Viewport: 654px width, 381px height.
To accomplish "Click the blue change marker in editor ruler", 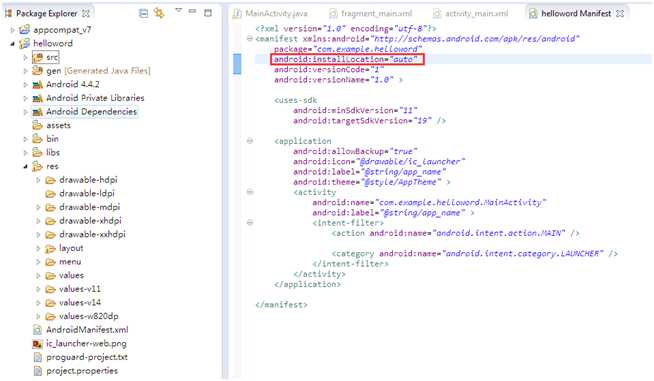I will [237, 64].
